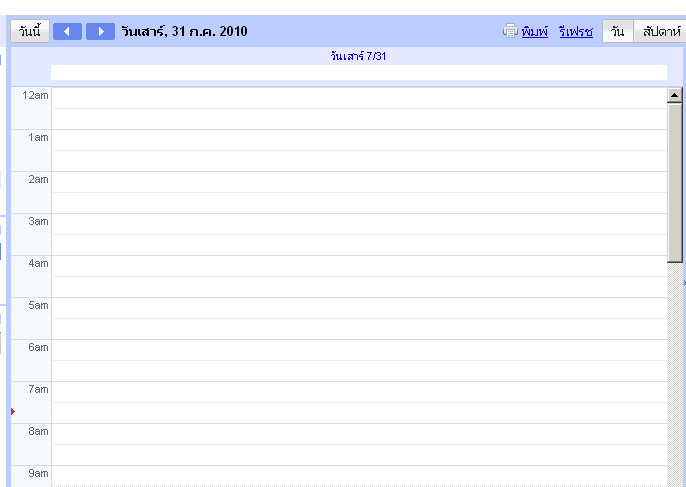Click the 4am time slot row
The image size is (686, 487).
coord(359,277)
